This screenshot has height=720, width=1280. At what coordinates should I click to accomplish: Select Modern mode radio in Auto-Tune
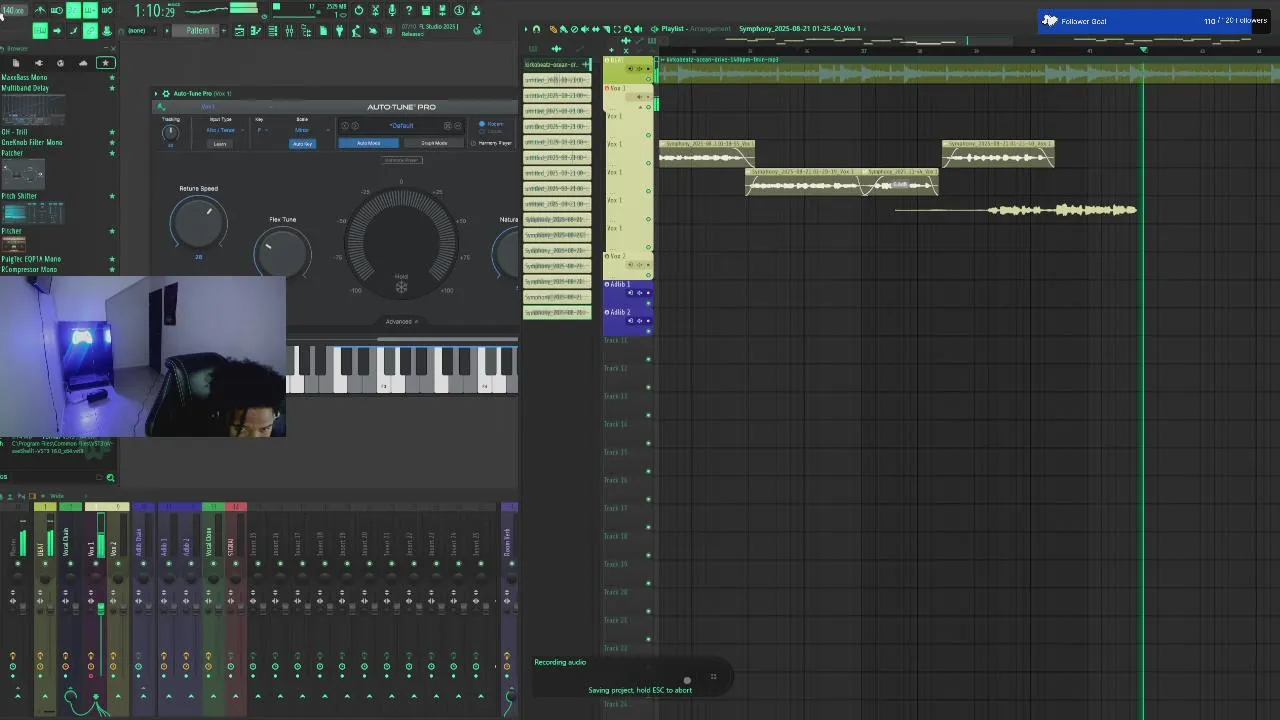(x=482, y=123)
